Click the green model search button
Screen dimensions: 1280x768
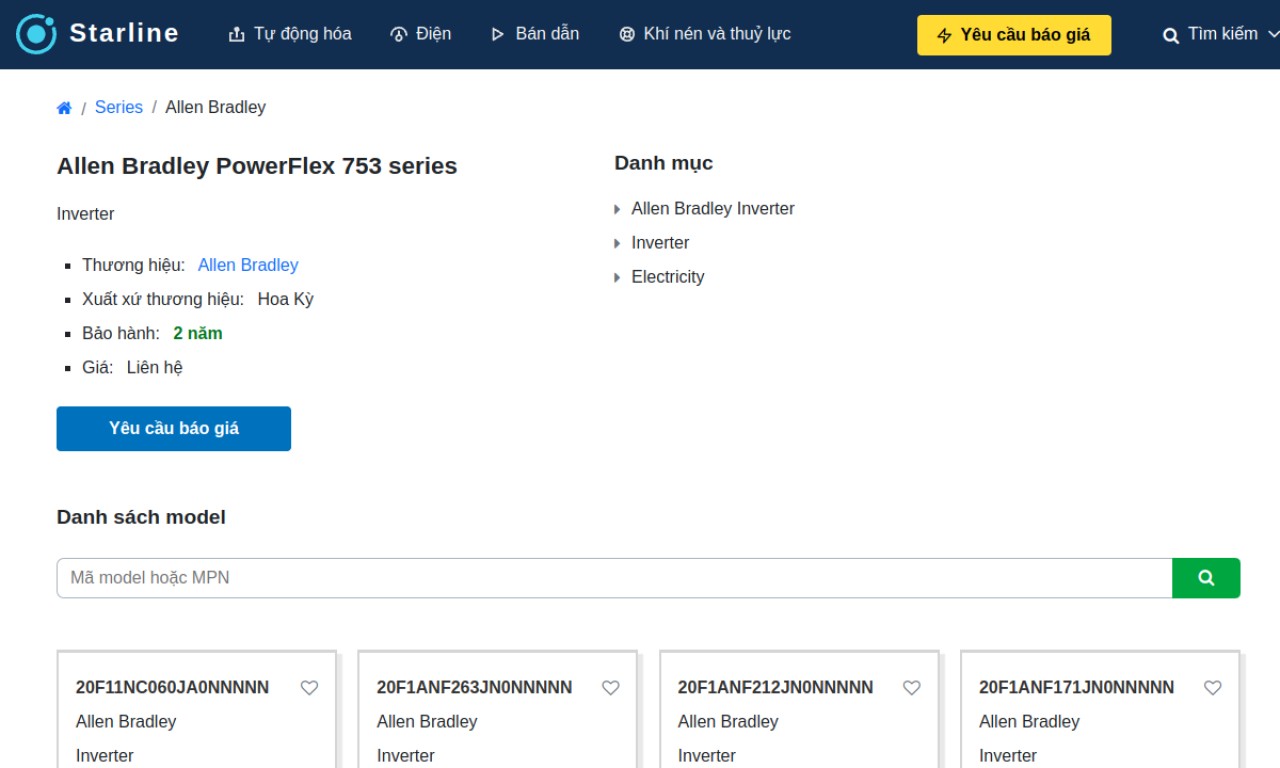click(1206, 578)
